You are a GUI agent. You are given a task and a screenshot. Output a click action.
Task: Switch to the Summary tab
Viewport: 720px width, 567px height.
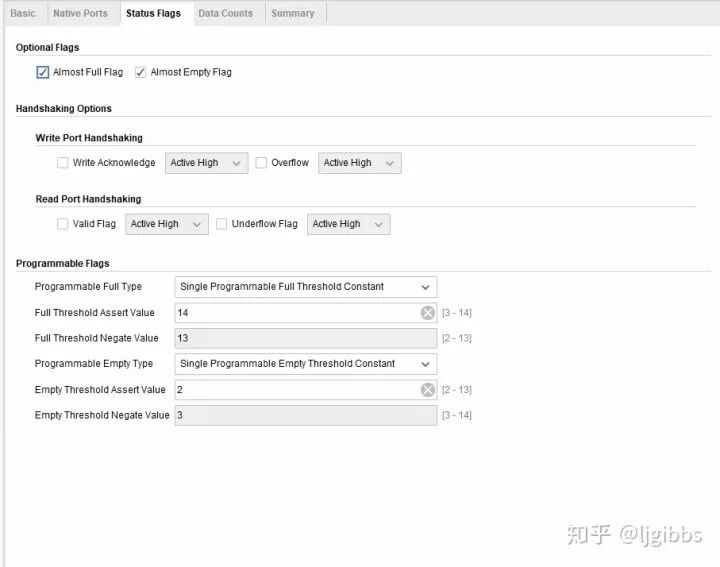tap(292, 13)
